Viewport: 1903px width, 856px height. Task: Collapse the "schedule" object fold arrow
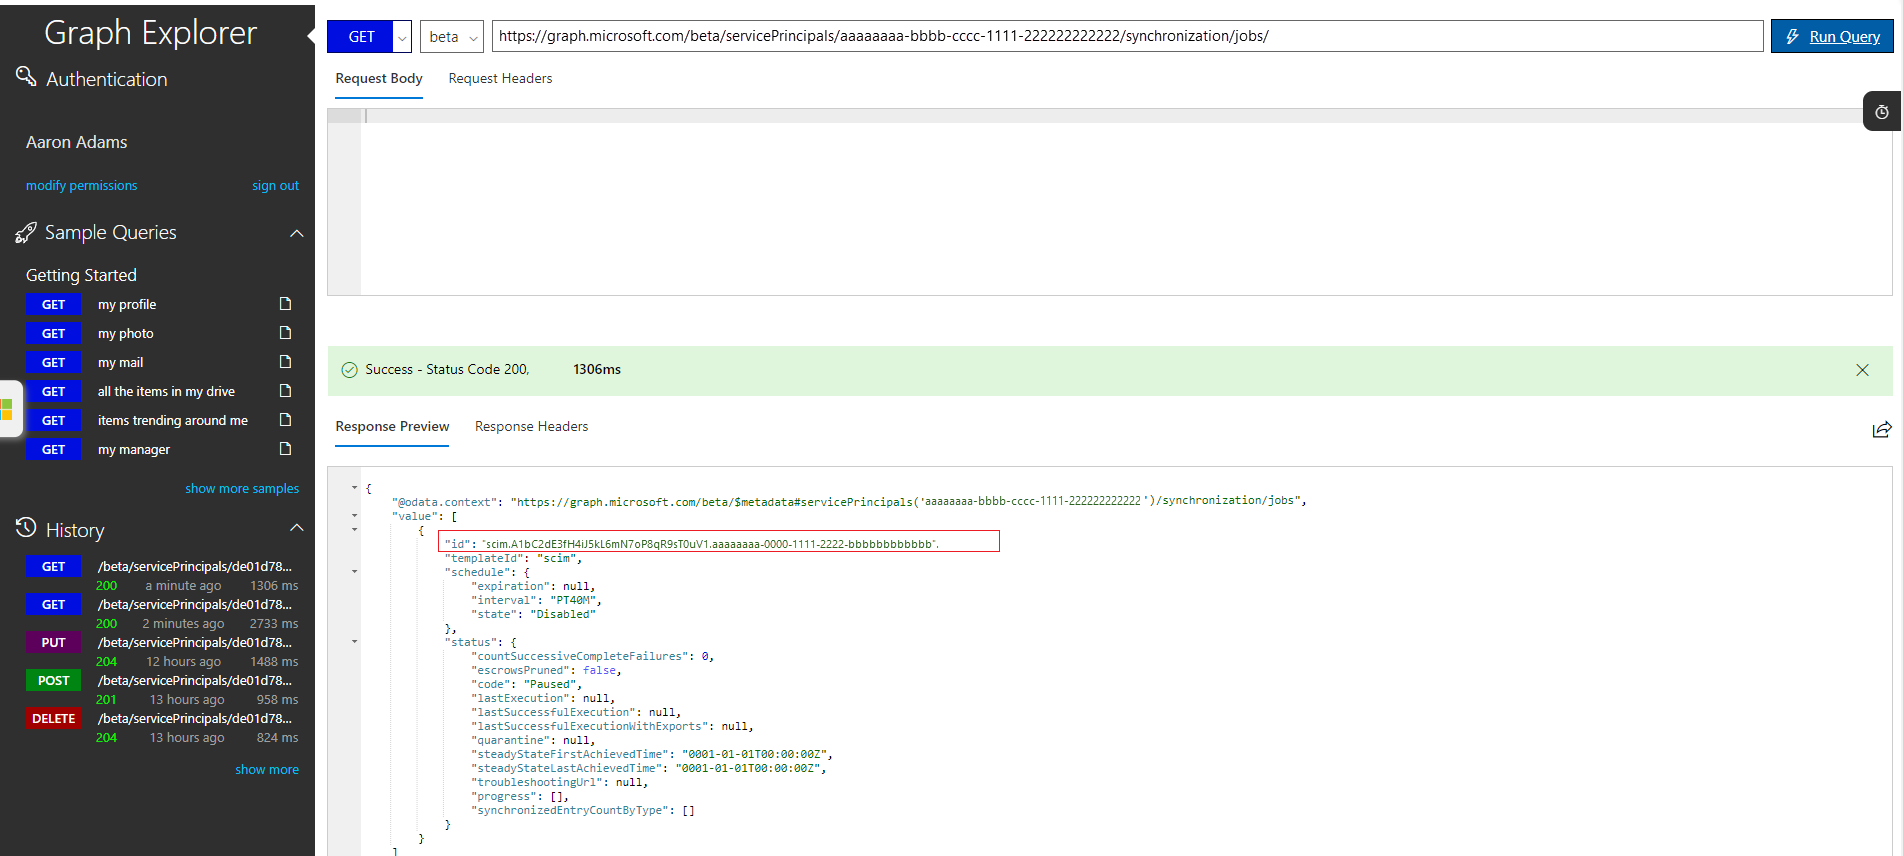pos(354,572)
